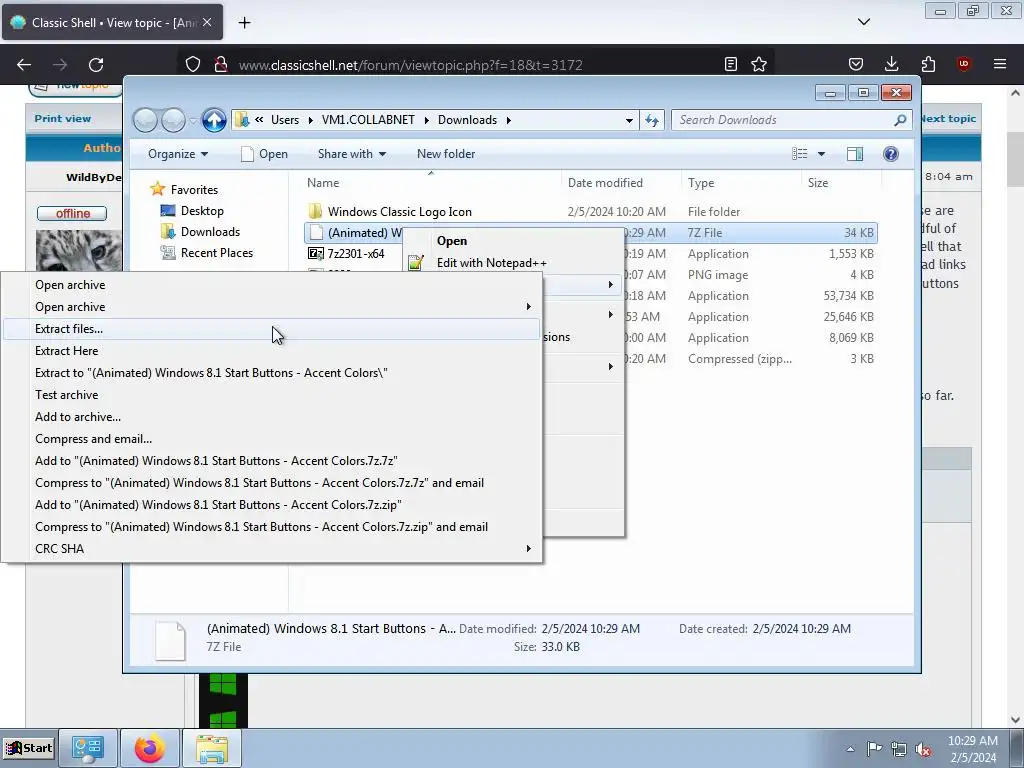Click the Favorites star icon
This screenshot has width=1024, height=768.
pyautogui.click(x=157, y=189)
